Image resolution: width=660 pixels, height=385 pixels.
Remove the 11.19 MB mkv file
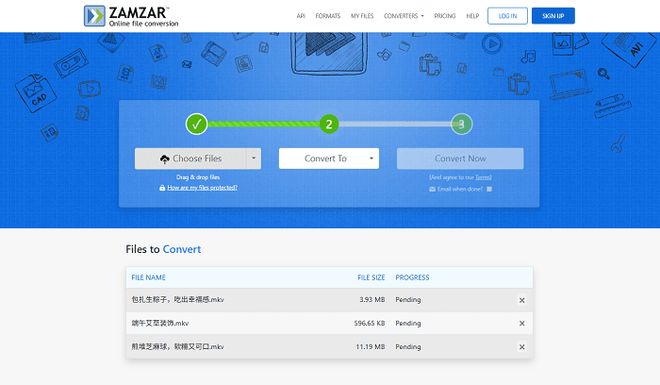coord(522,347)
